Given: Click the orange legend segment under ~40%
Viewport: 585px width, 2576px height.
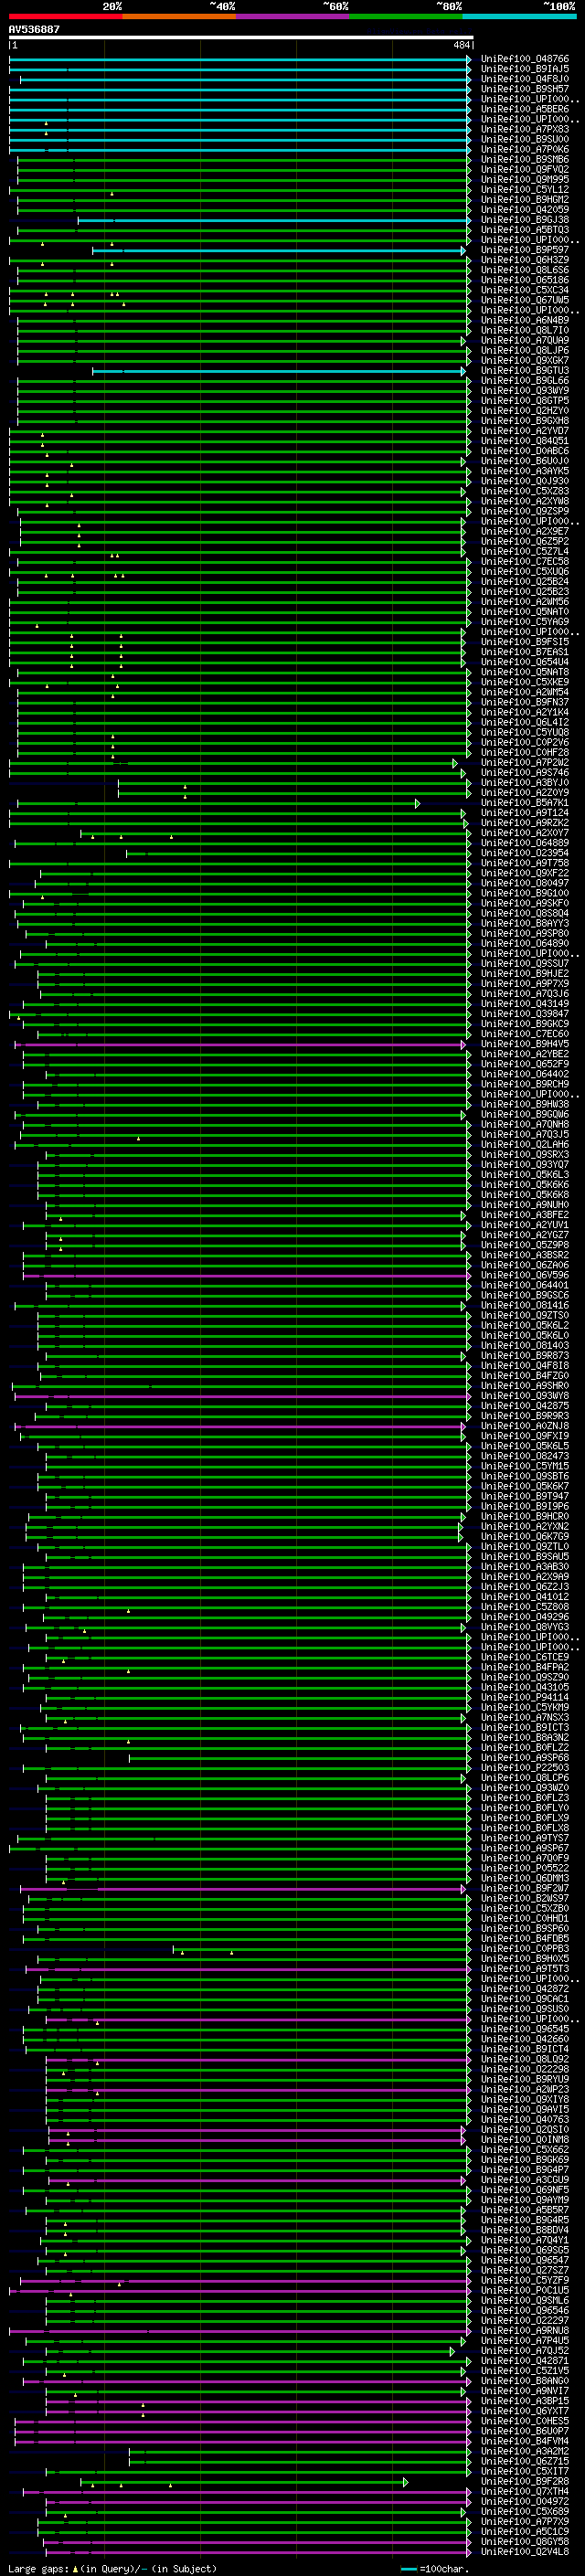Looking at the screenshot, I should (x=179, y=16).
